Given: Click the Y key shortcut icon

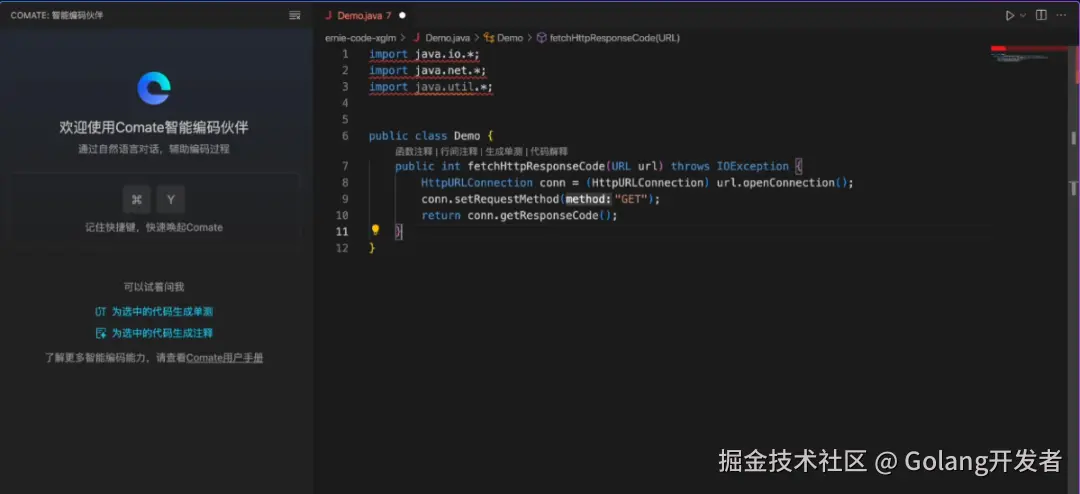Looking at the screenshot, I should [x=171, y=200].
